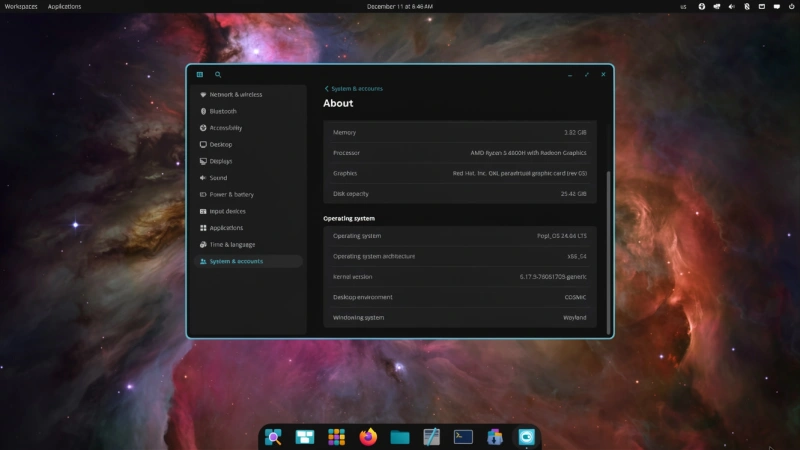This screenshot has width=800, height=450.
Task: Open the dock application grid icon
Action: [x=336, y=437]
